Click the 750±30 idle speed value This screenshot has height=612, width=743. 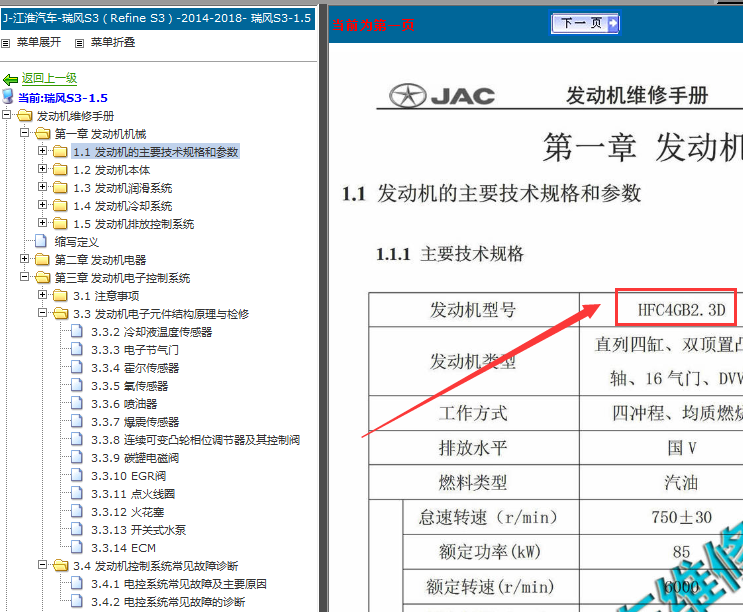point(681,517)
